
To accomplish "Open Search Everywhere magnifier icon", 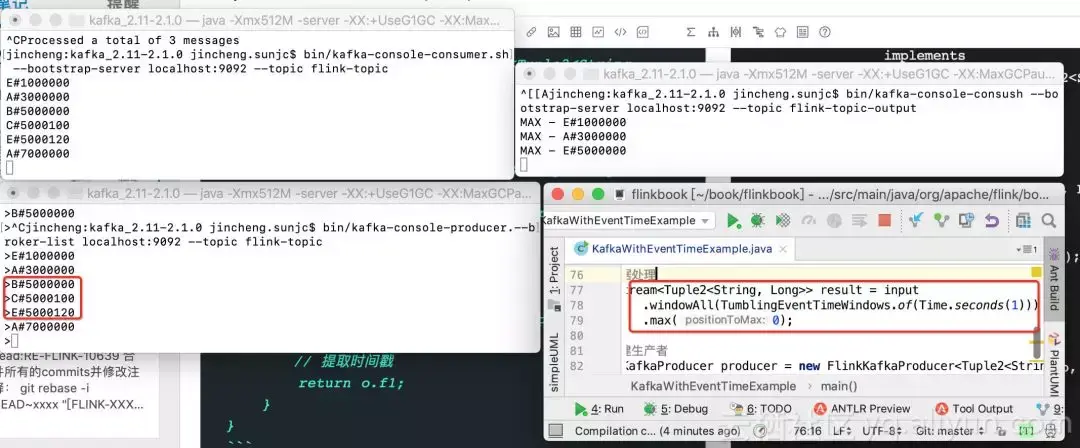I will [x=1048, y=221].
